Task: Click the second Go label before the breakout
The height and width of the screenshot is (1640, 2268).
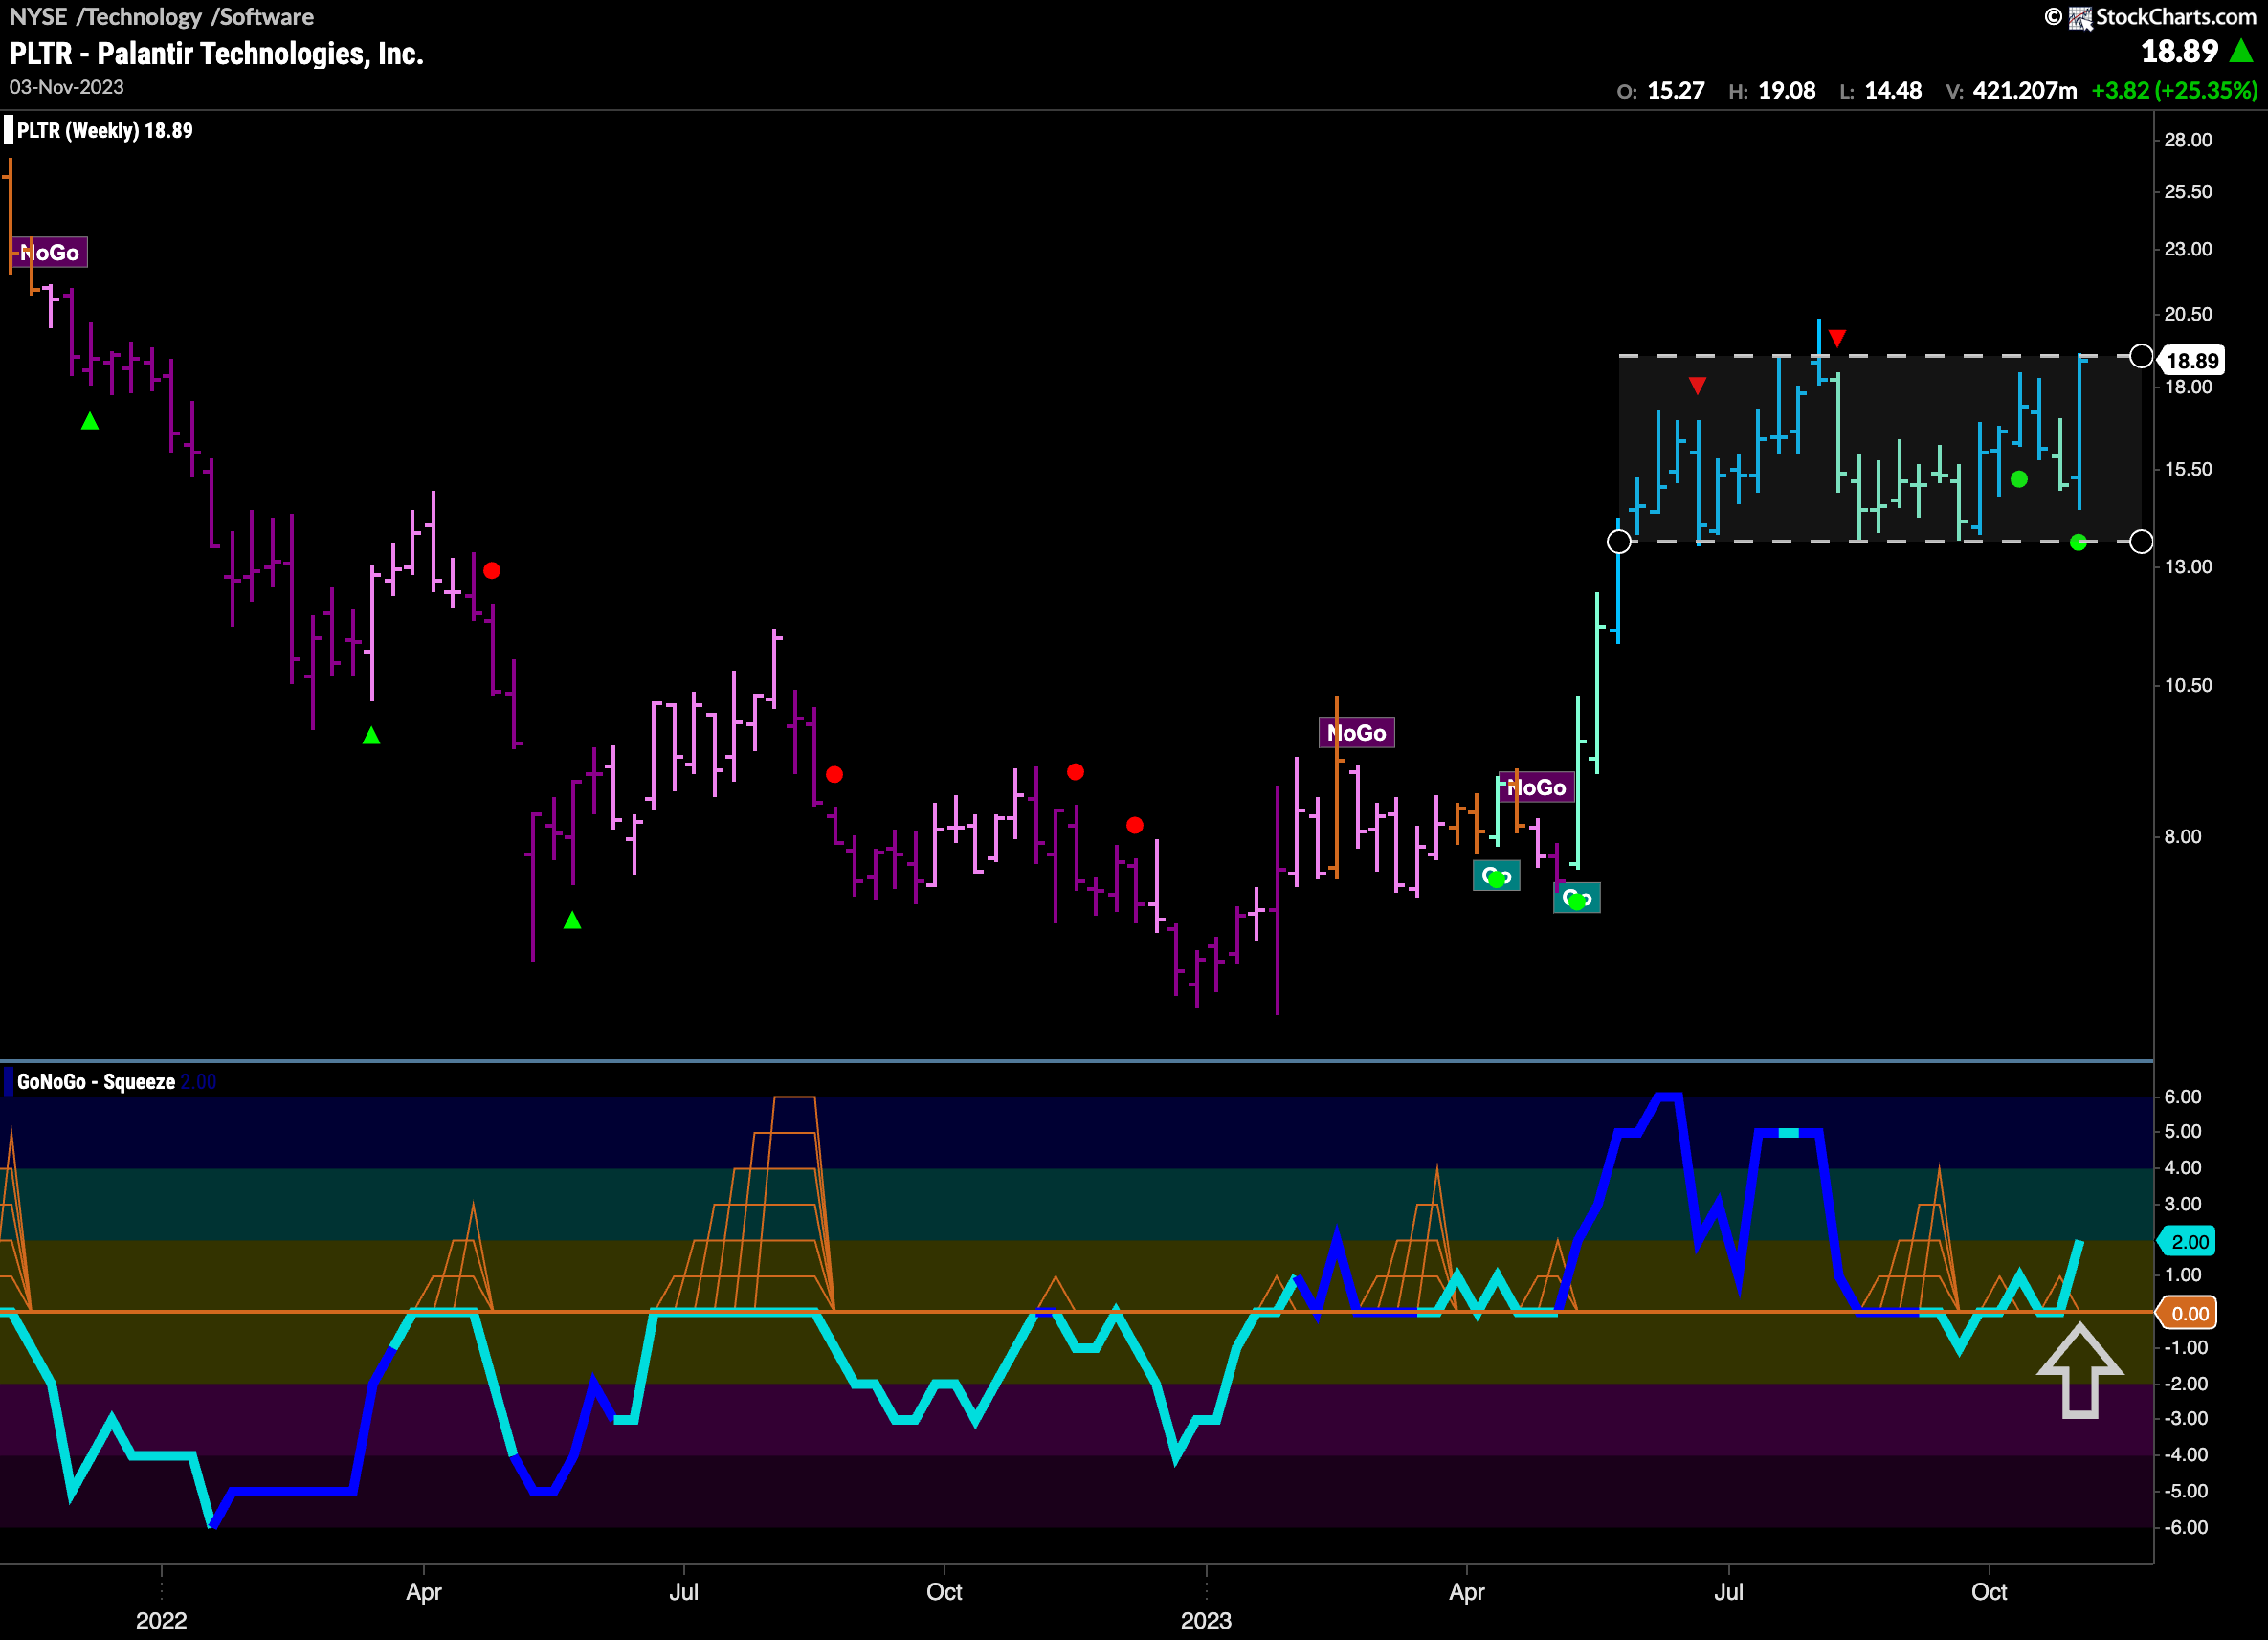Action: [1576, 898]
